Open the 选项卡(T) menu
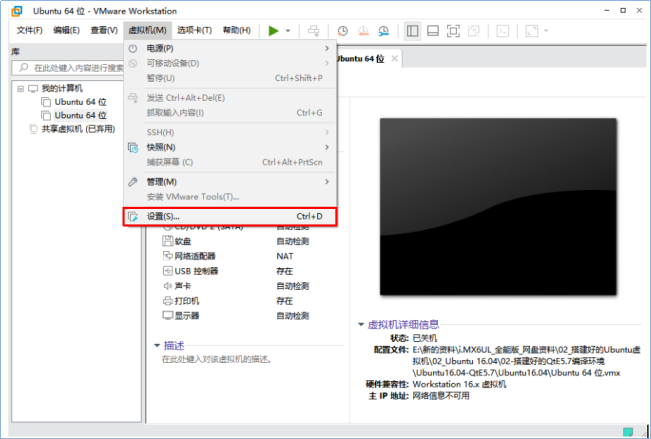This screenshot has width=651, height=439. [x=194, y=30]
